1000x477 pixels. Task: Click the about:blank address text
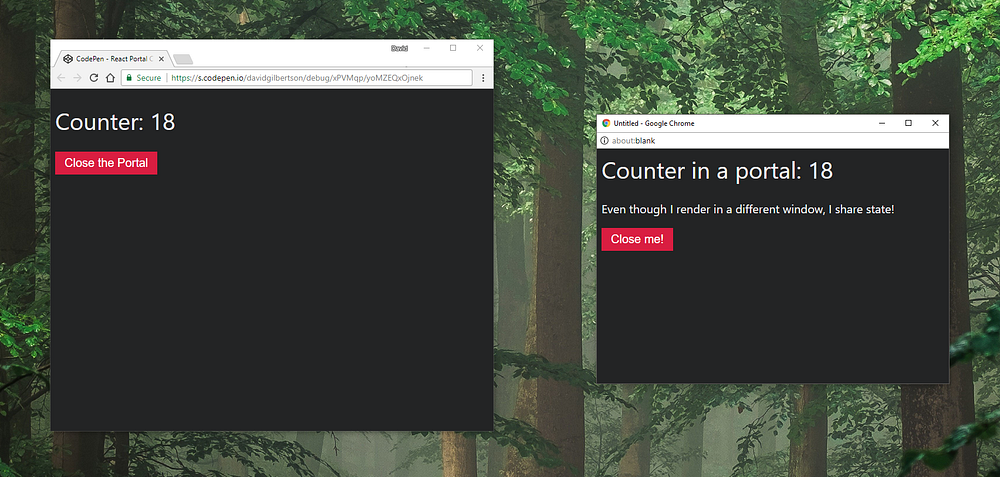click(633, 141)
